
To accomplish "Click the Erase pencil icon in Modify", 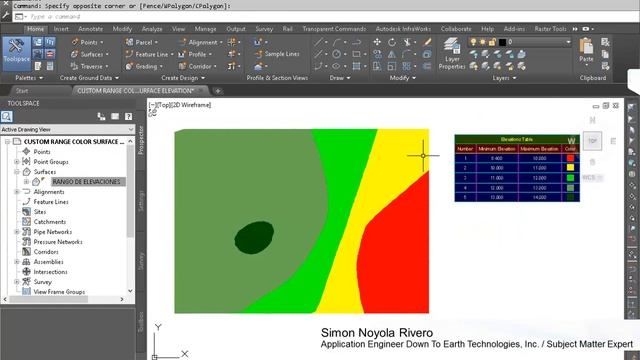I will [427, 42].
